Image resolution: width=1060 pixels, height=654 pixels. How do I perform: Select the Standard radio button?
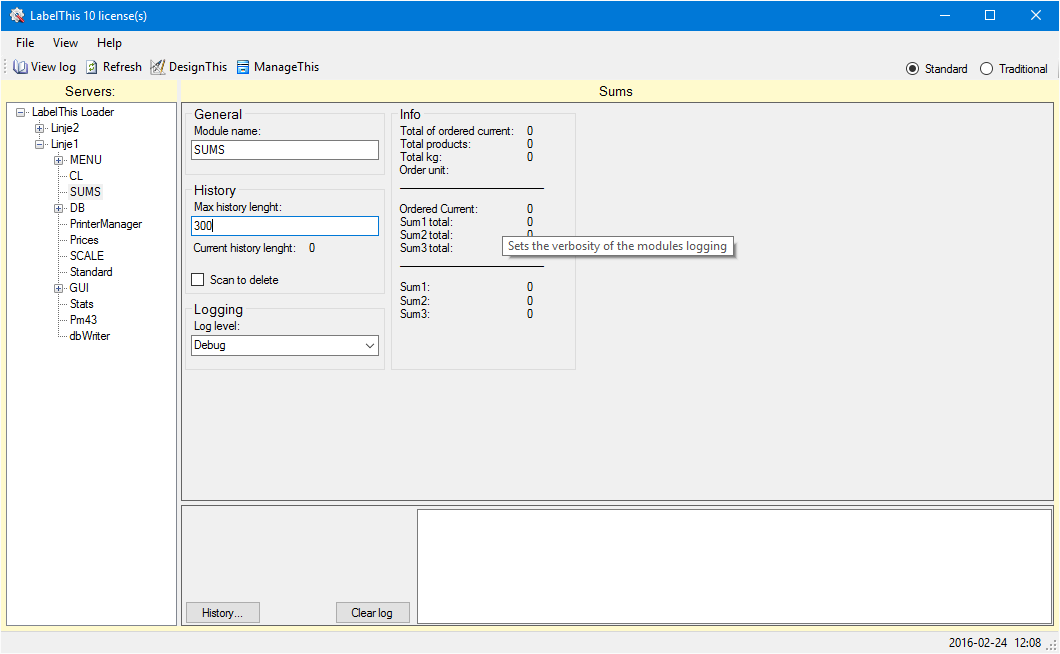tap(912, 69)
